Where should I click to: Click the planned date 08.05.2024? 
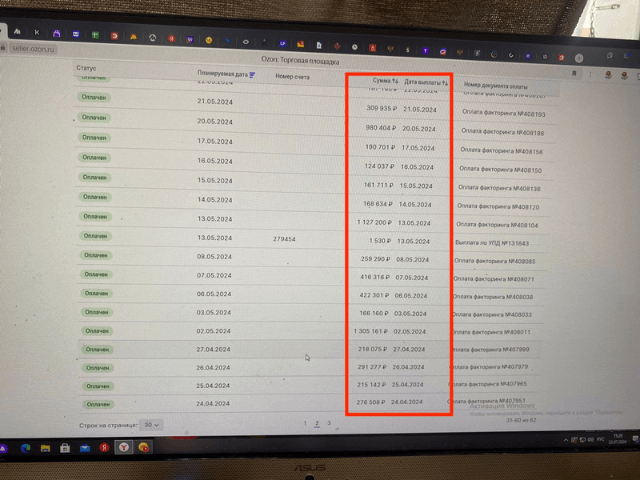(x=214, y=256)
